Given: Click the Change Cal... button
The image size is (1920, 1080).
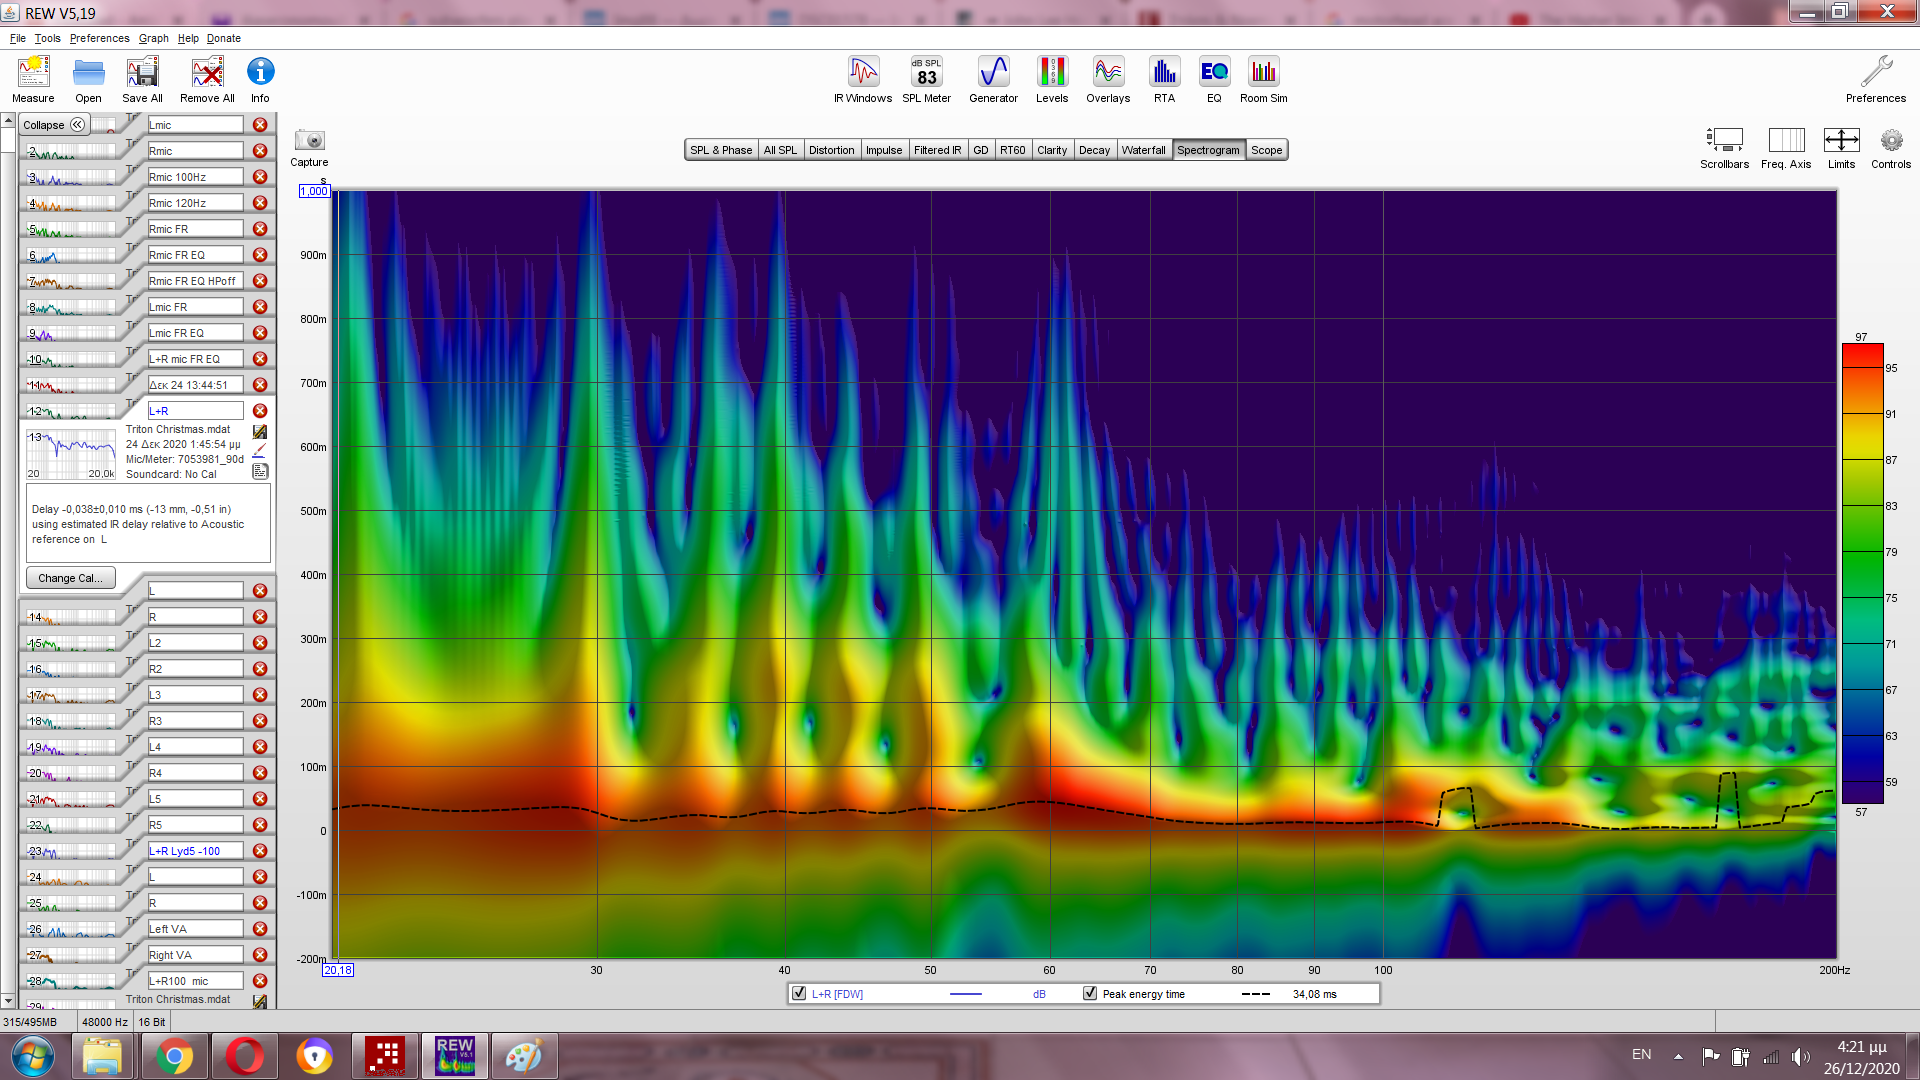Looking at the screenshot, I should [70, 578].
